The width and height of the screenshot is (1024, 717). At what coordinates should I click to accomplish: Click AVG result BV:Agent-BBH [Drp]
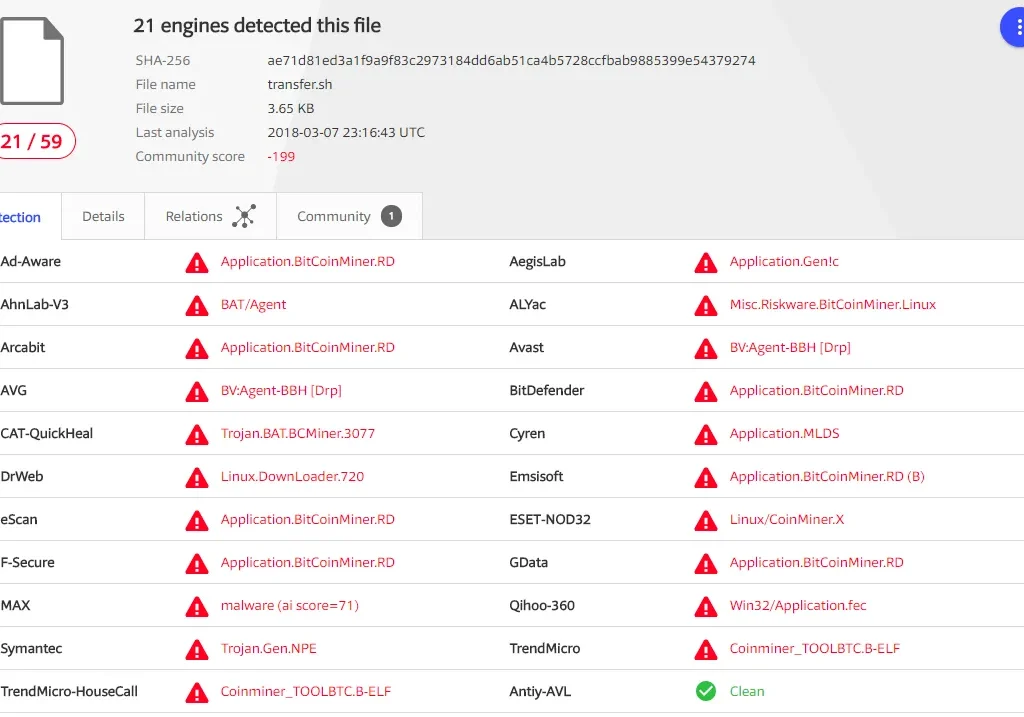click(281, 390)
